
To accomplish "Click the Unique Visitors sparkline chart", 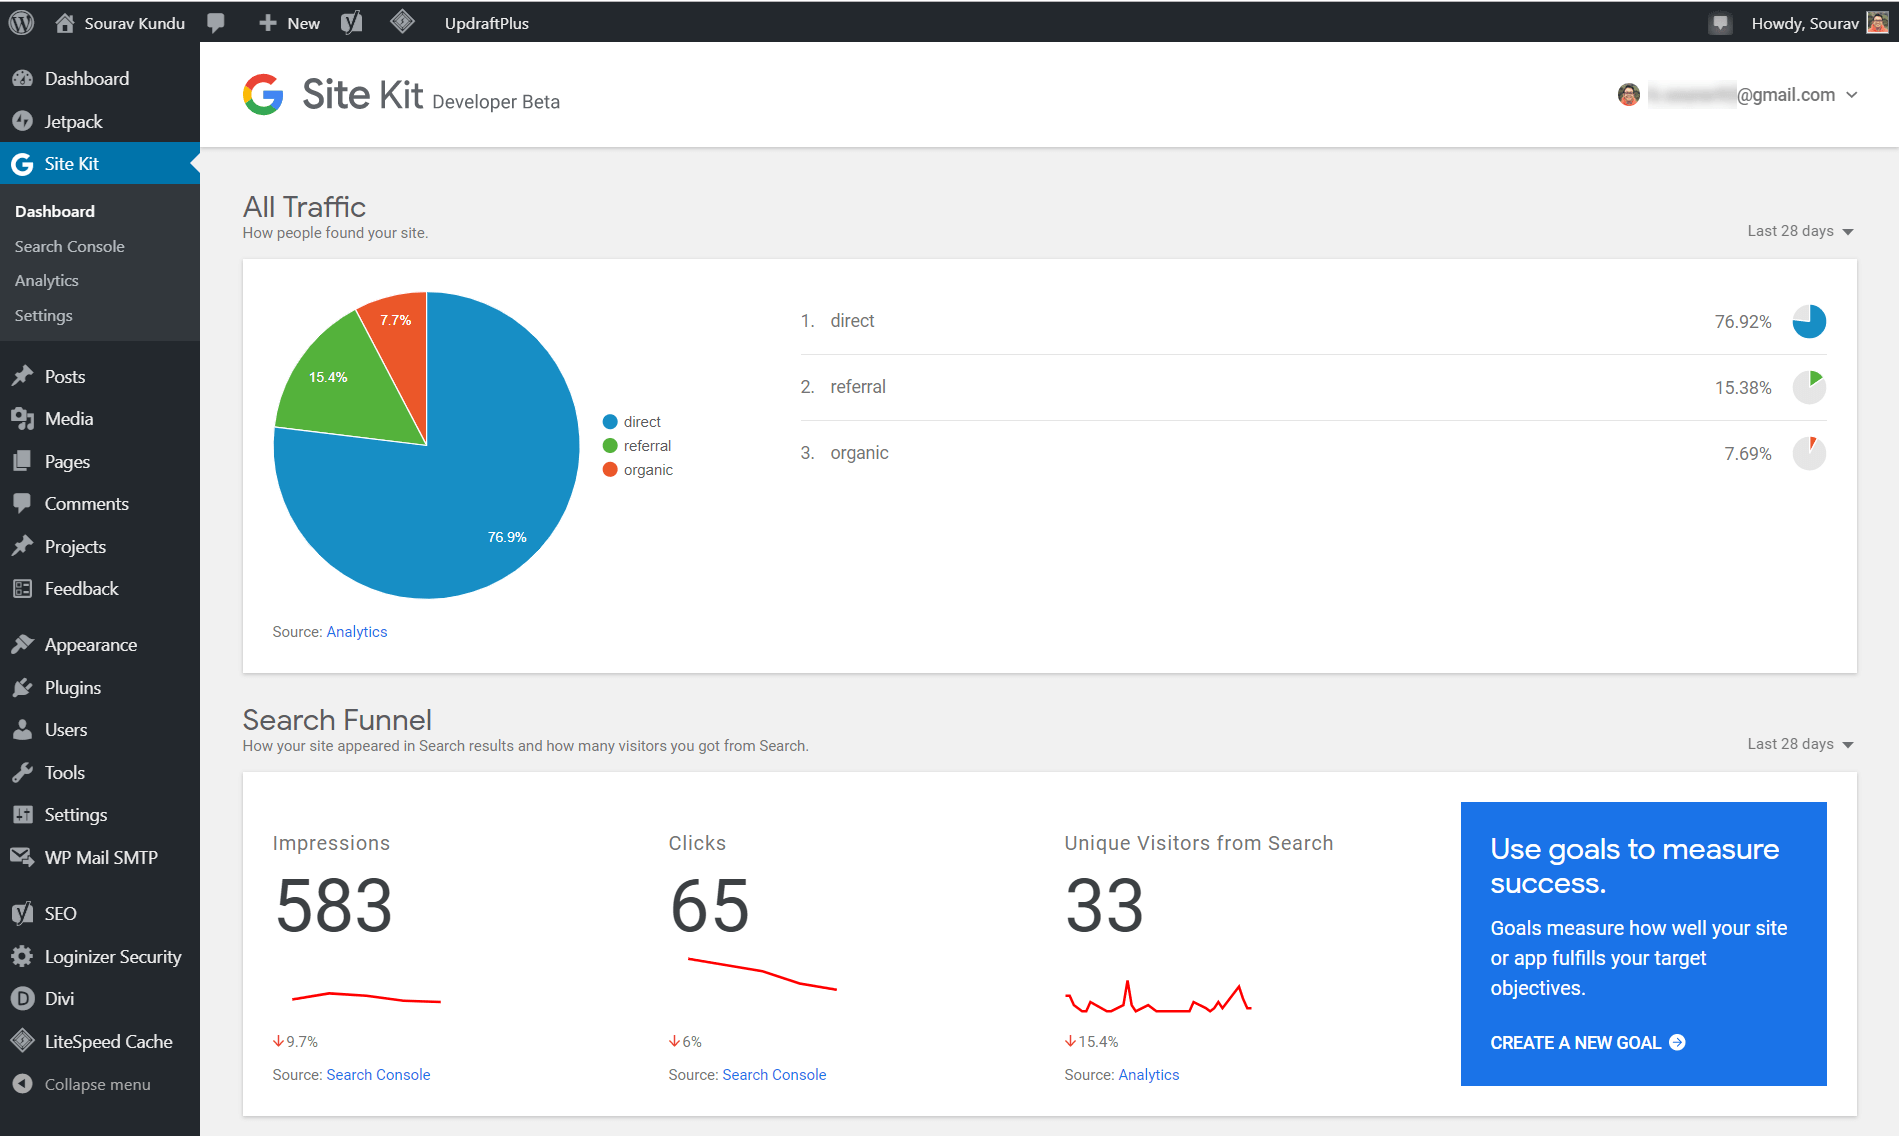I will click(x=1158, y=997).
